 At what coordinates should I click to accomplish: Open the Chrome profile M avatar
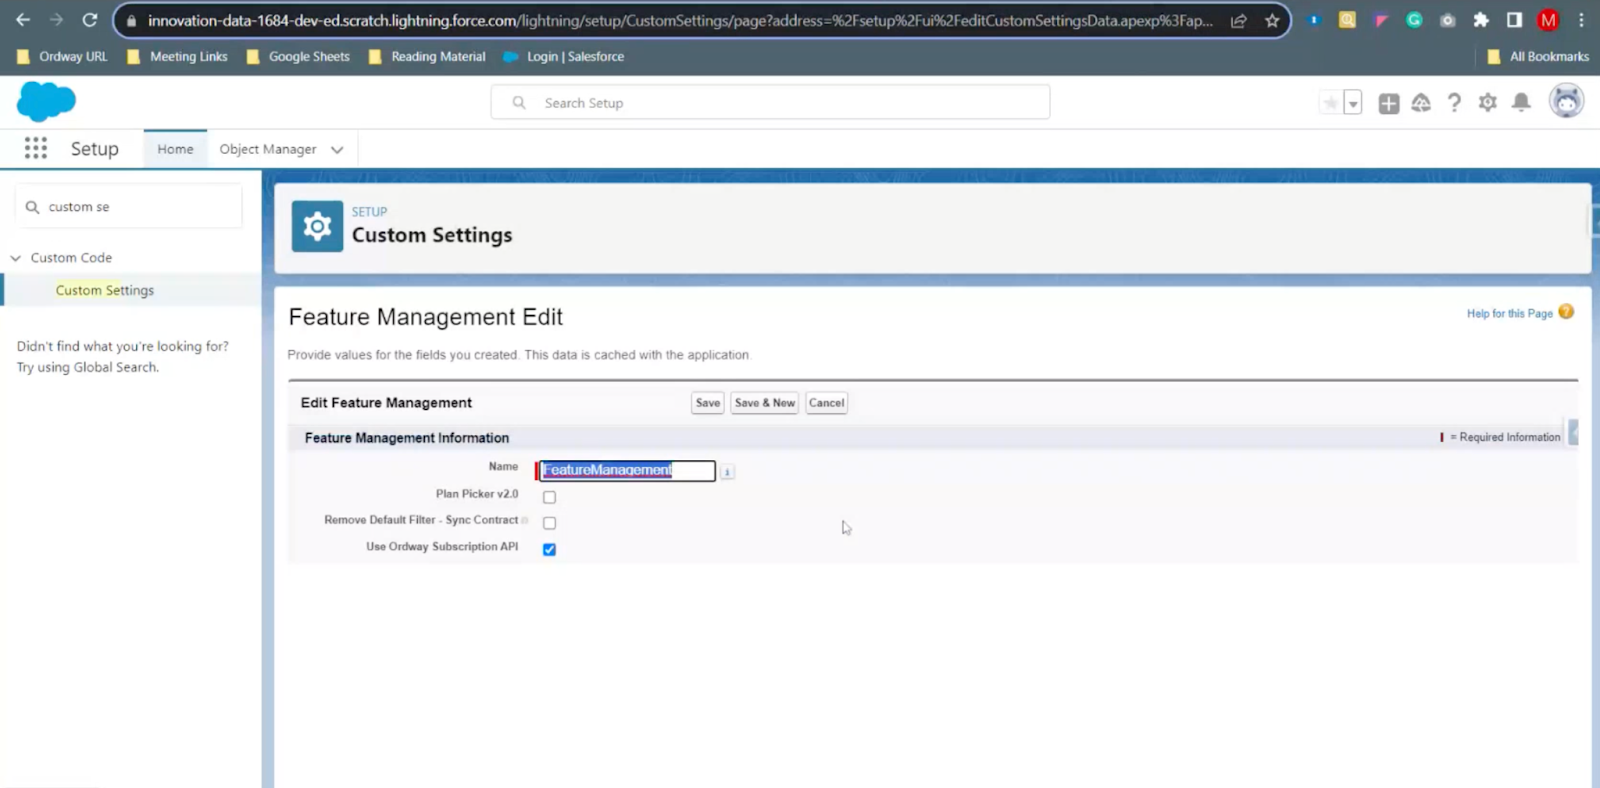pyautogui.click(x=1548, y=20)
